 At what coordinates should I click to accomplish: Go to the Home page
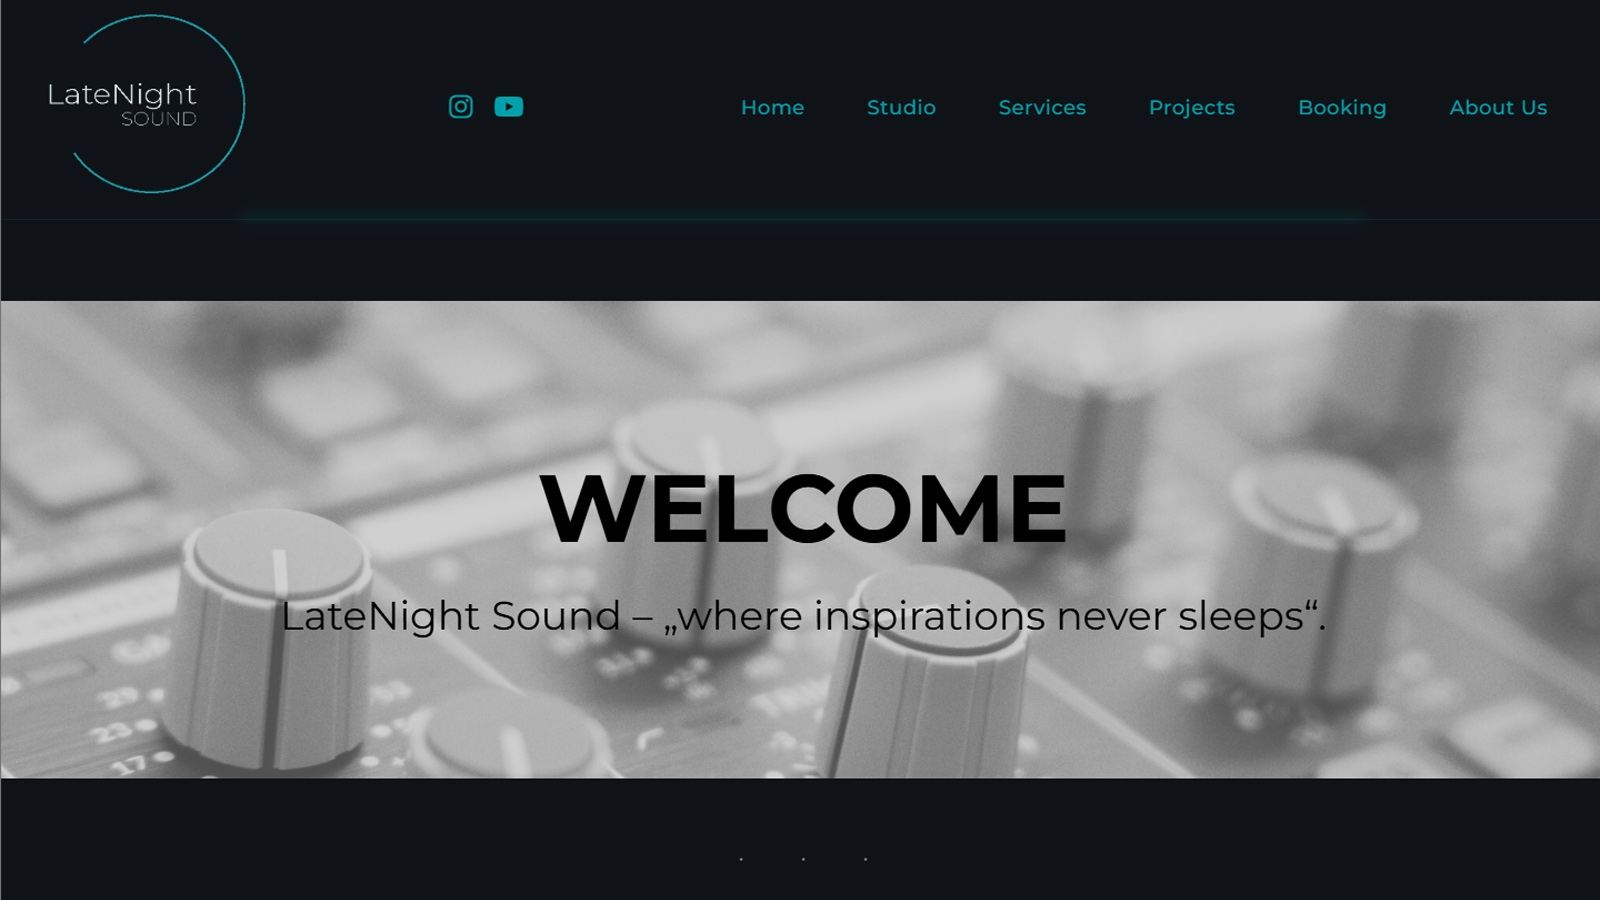(x=772, y=107)
